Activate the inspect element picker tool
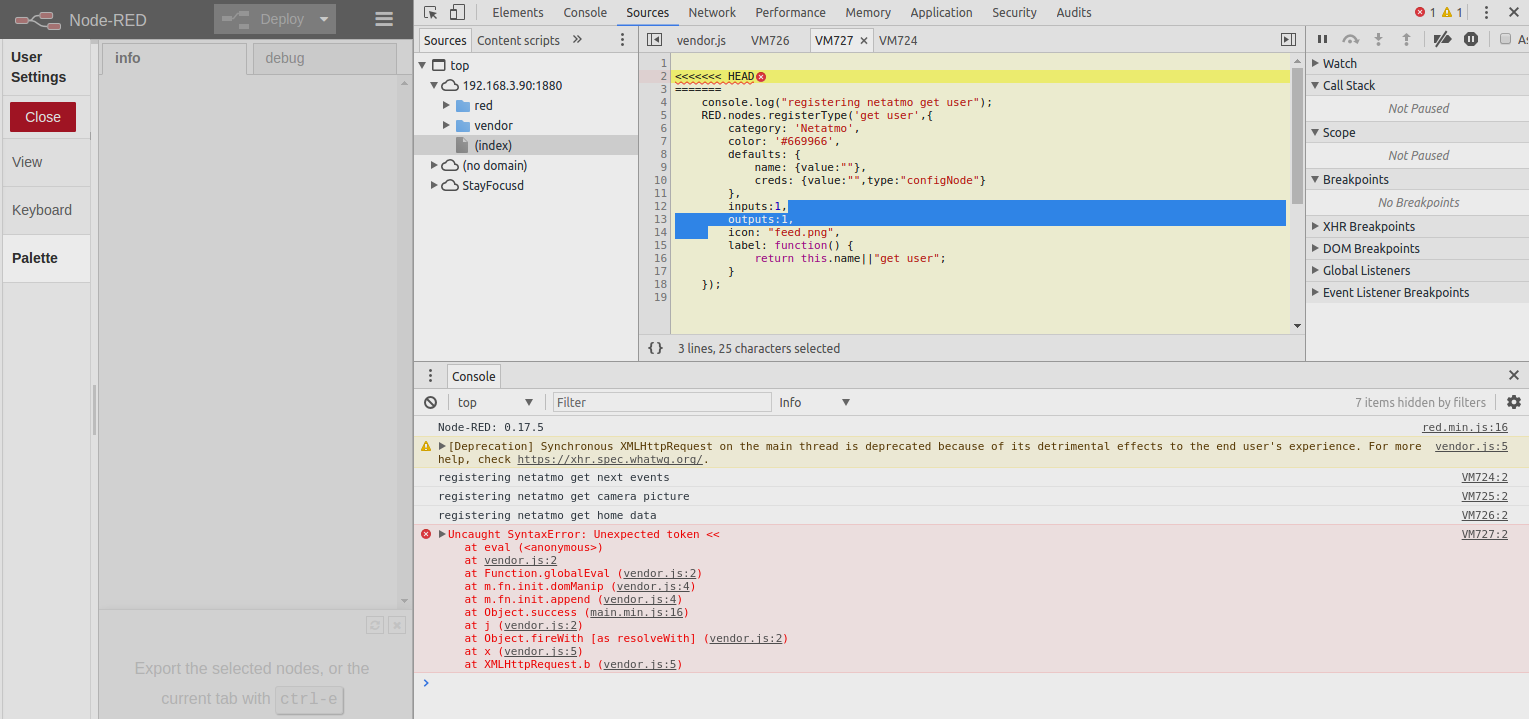Viewport: 1529px width, 719px height. [428, 12]
